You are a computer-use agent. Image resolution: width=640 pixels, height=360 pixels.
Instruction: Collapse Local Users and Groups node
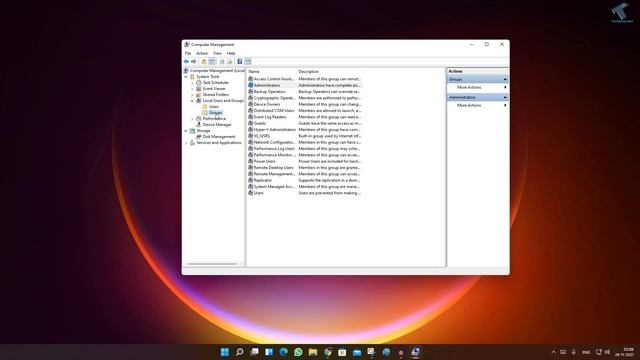[x=193, y=100]
